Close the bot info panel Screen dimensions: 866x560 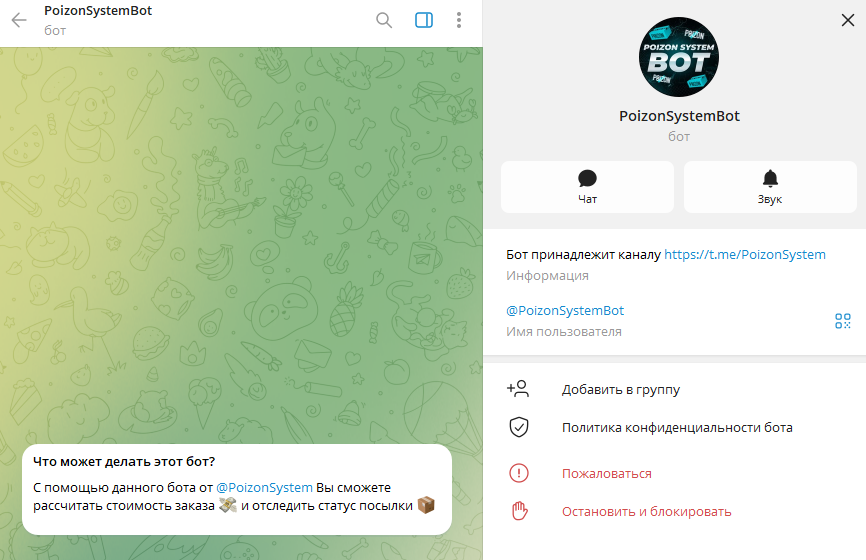[847, 20]
